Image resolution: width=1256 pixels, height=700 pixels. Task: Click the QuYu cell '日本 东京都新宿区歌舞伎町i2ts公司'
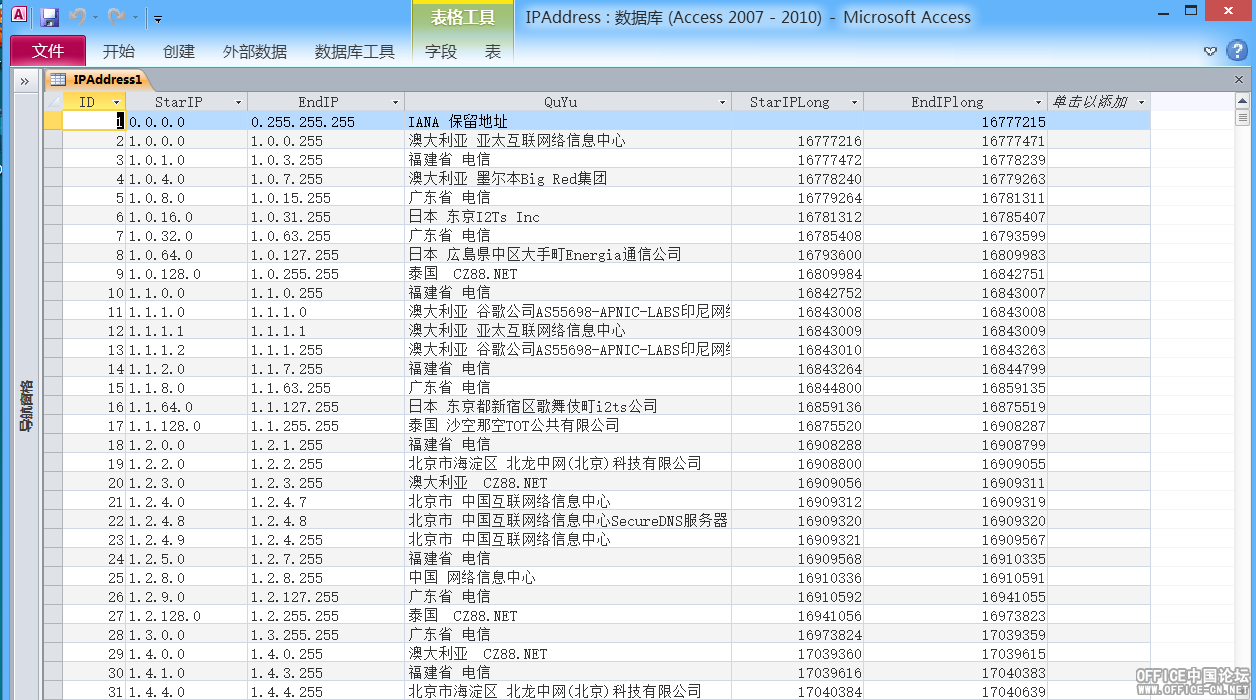pyautogui.click(x=568, y=406)
